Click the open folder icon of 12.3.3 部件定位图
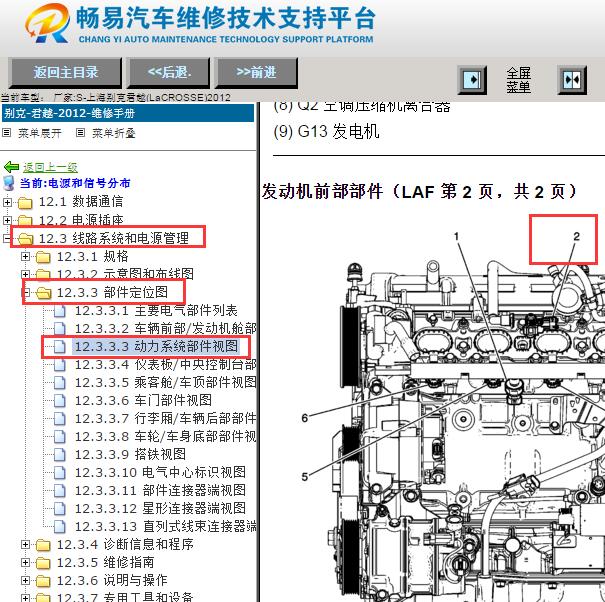 [43, 293]
